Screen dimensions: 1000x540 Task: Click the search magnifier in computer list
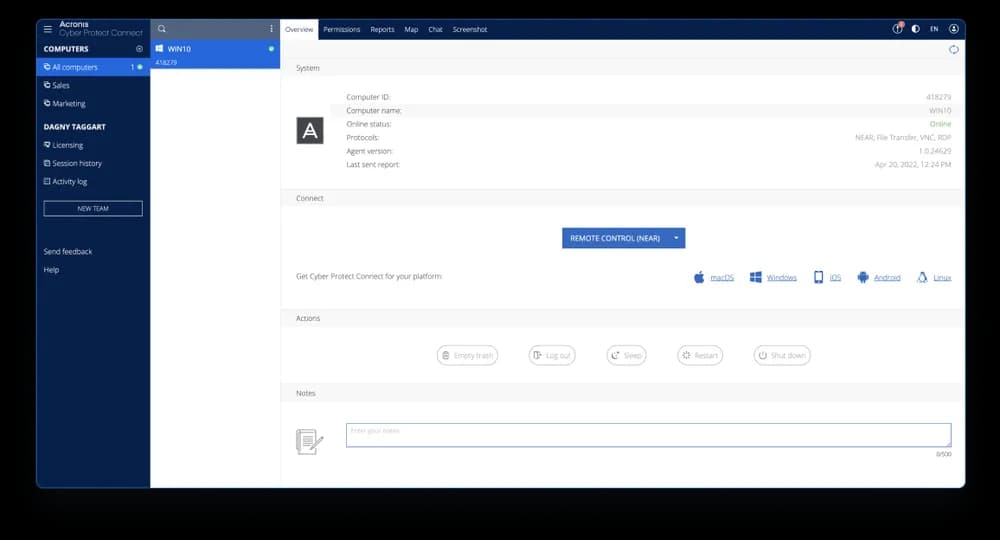tap(162, 29)
